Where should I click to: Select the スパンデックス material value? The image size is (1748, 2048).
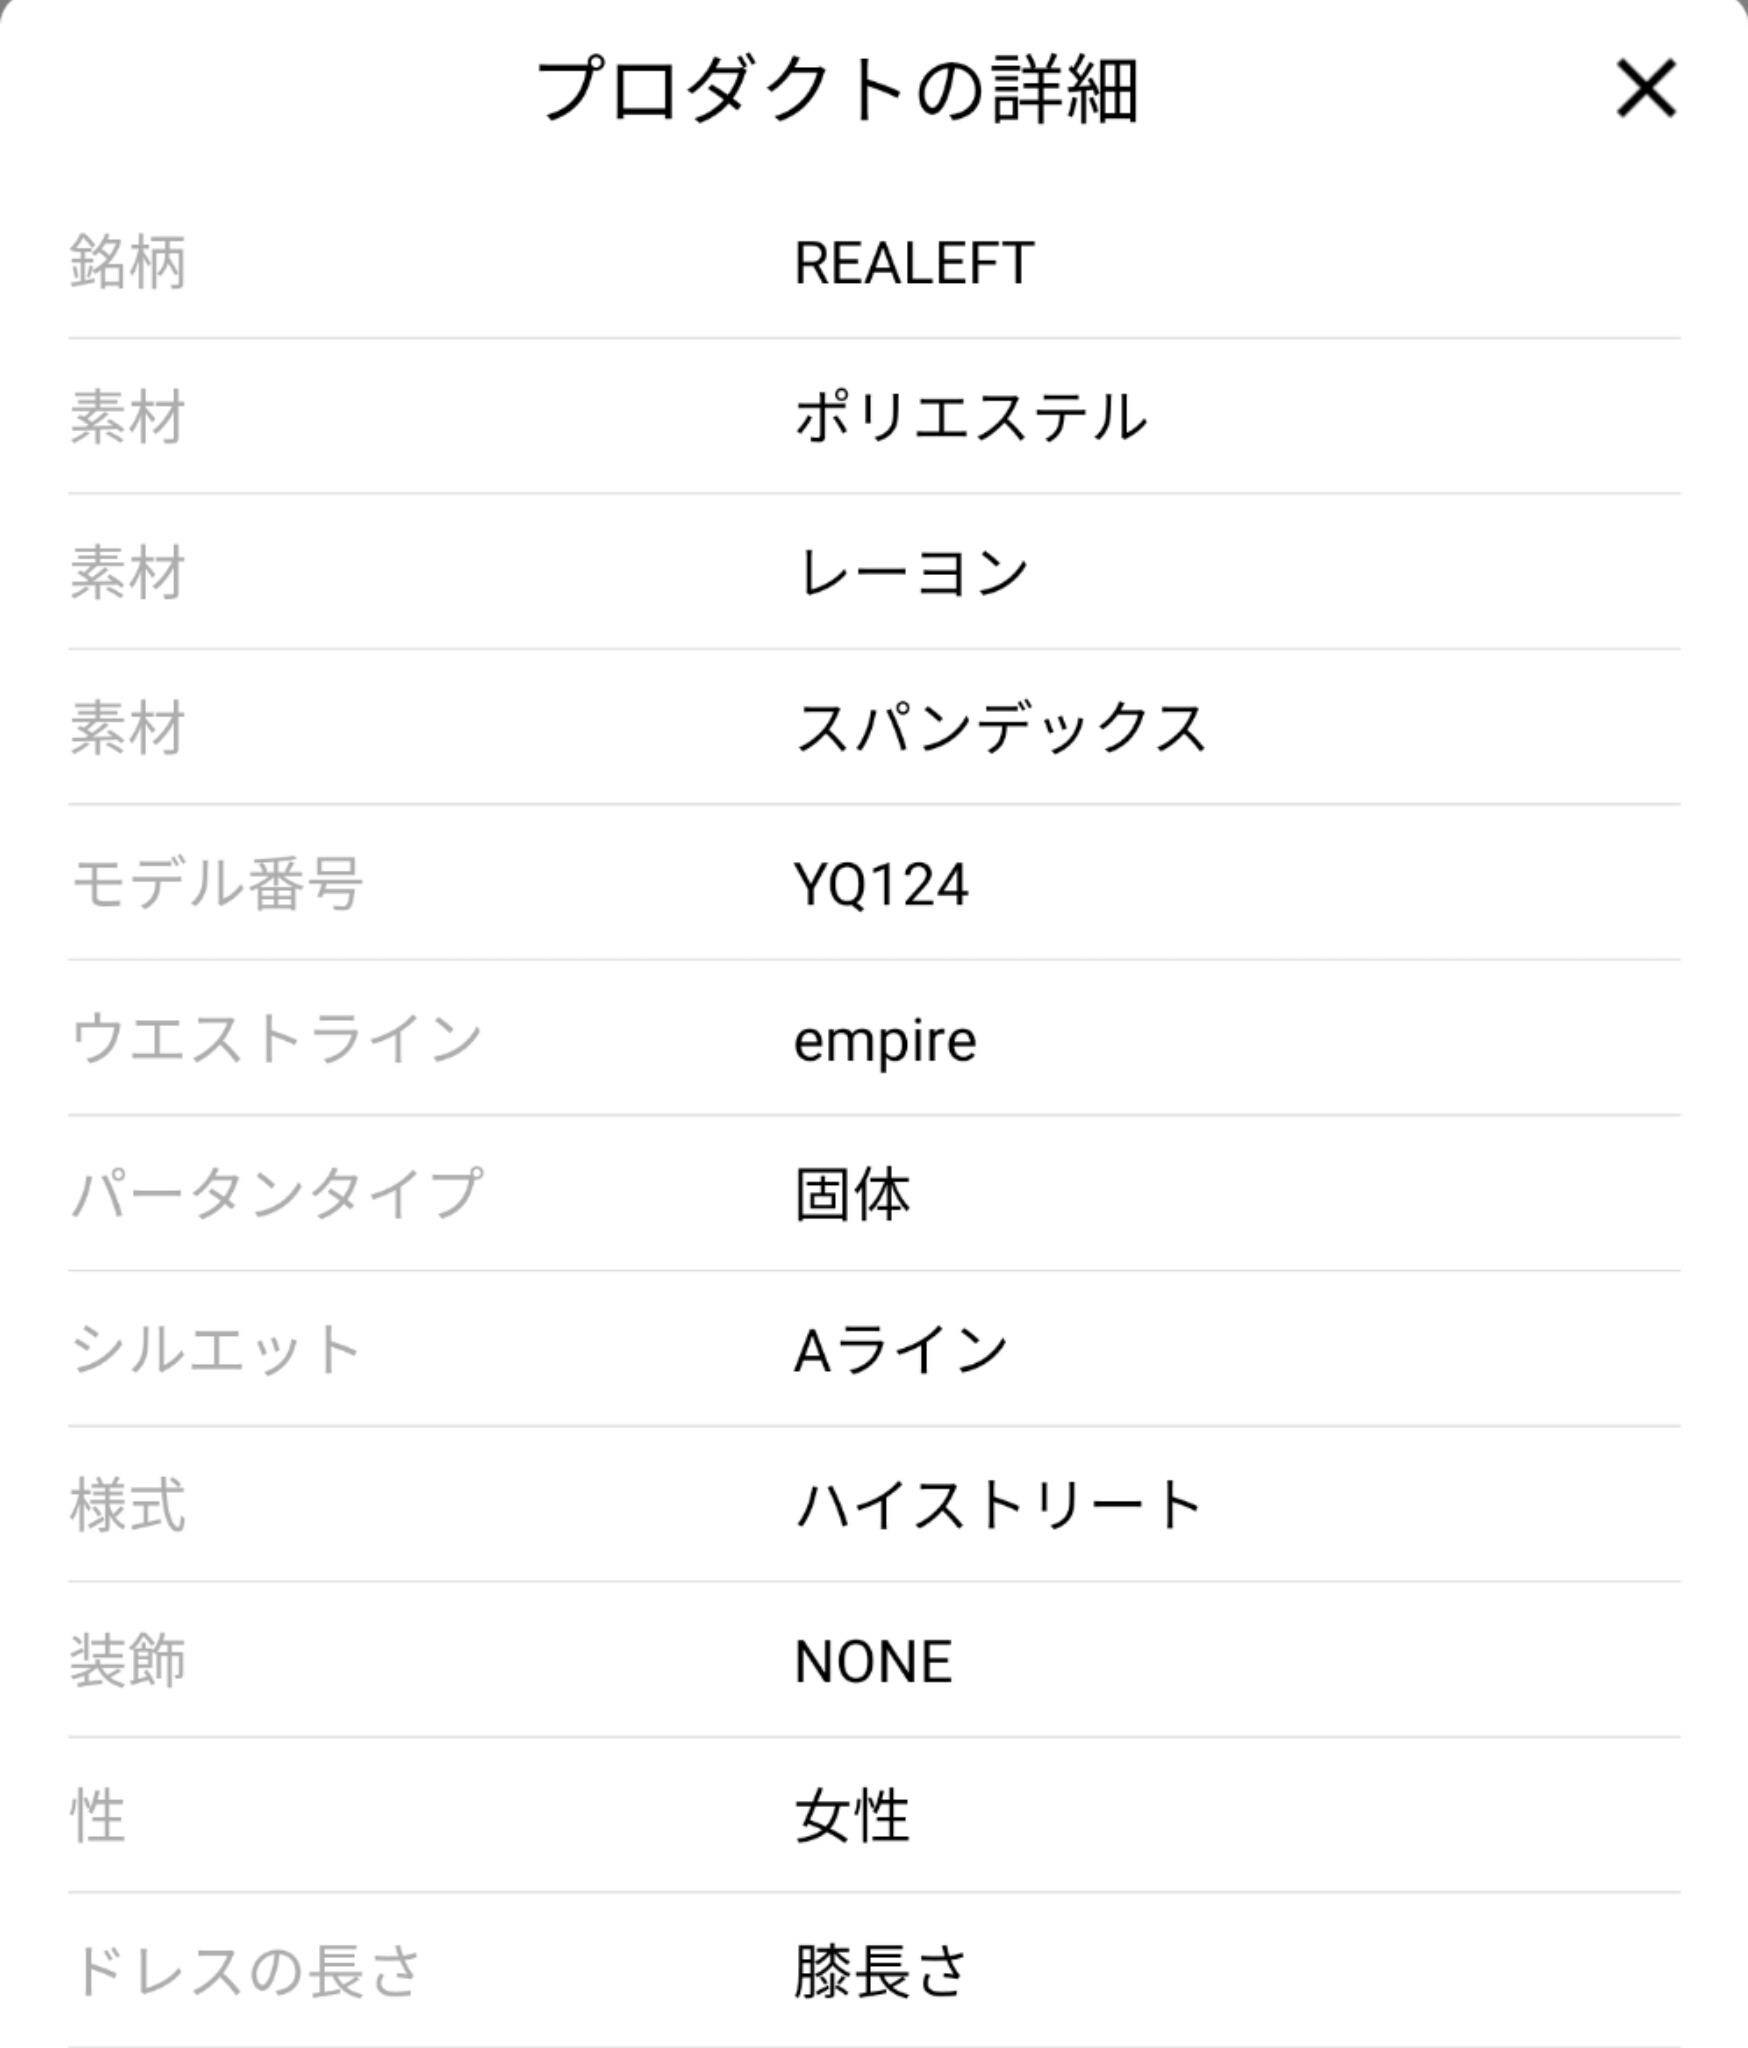pos(1000,729)
